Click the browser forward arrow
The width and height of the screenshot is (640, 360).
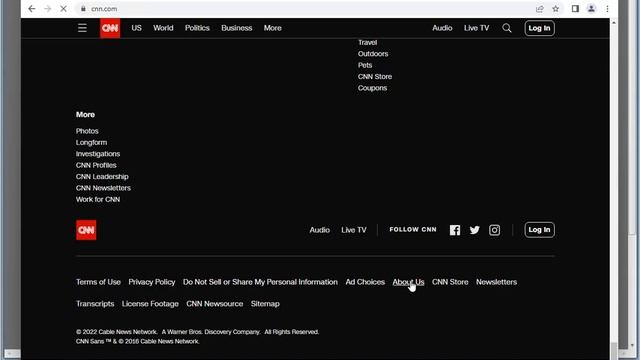coord(47,9)
